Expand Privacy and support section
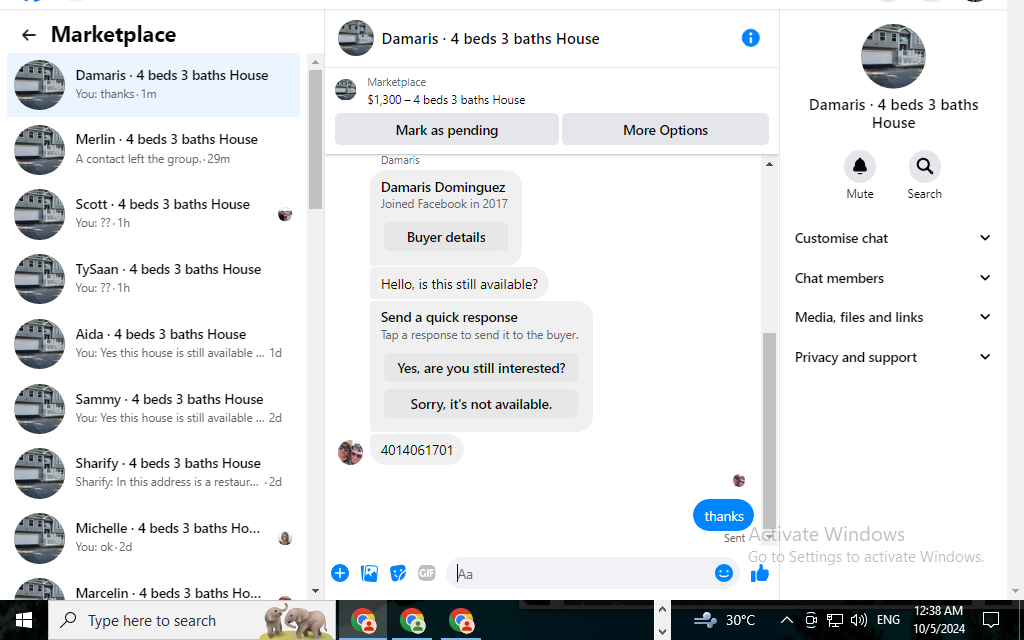Image resolution: width=1024 pixels, height=640 pixels. click(x=892, y=357)
